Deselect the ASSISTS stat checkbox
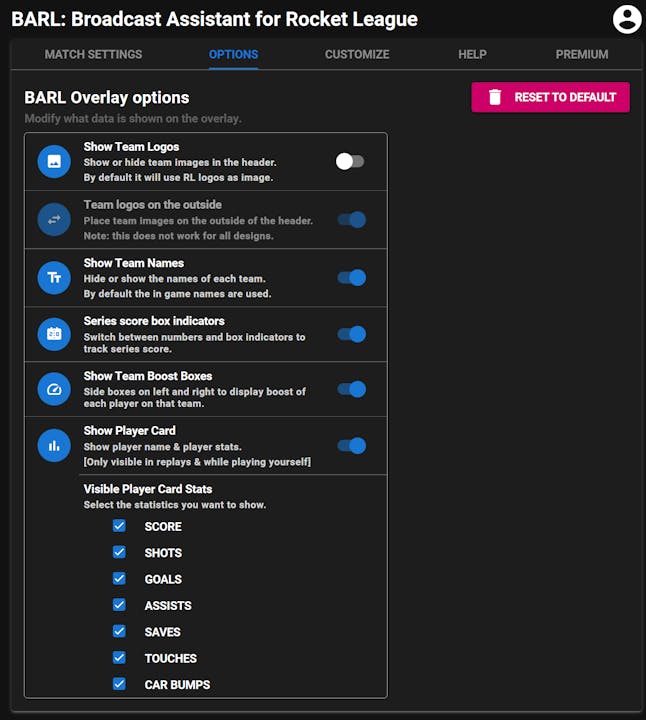The height and width of the screenshot is (720, 646). click(x=120, y=605)
